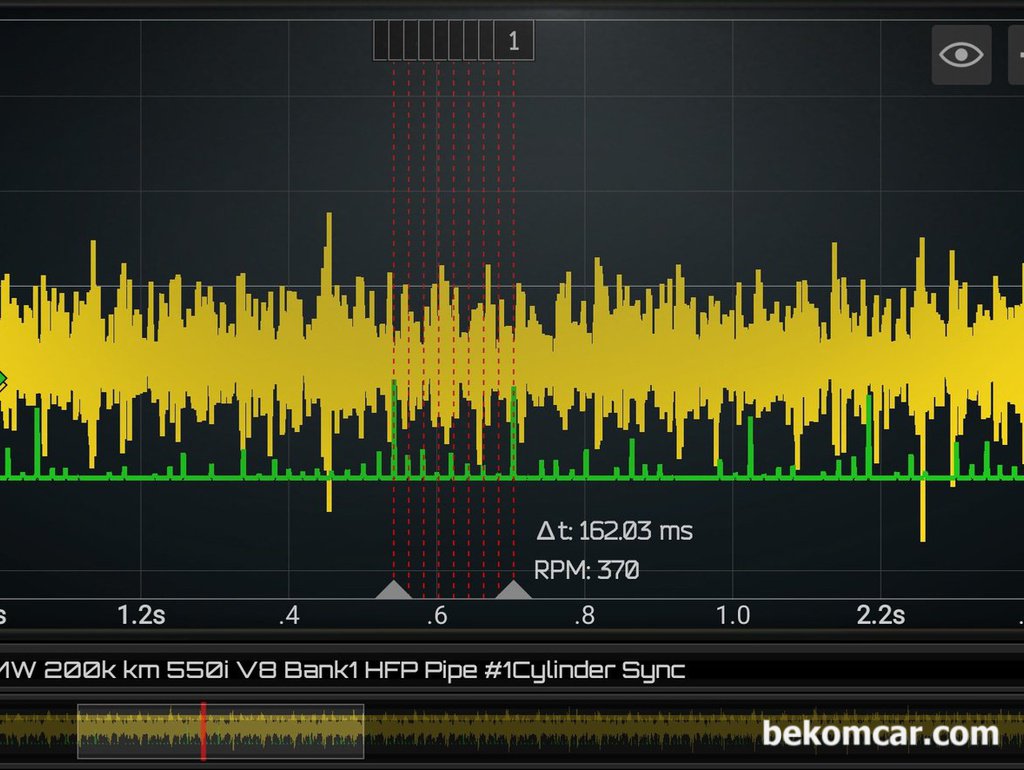
Task: Select the cylinder marker box labeled 1
Action: coord(513,41)
